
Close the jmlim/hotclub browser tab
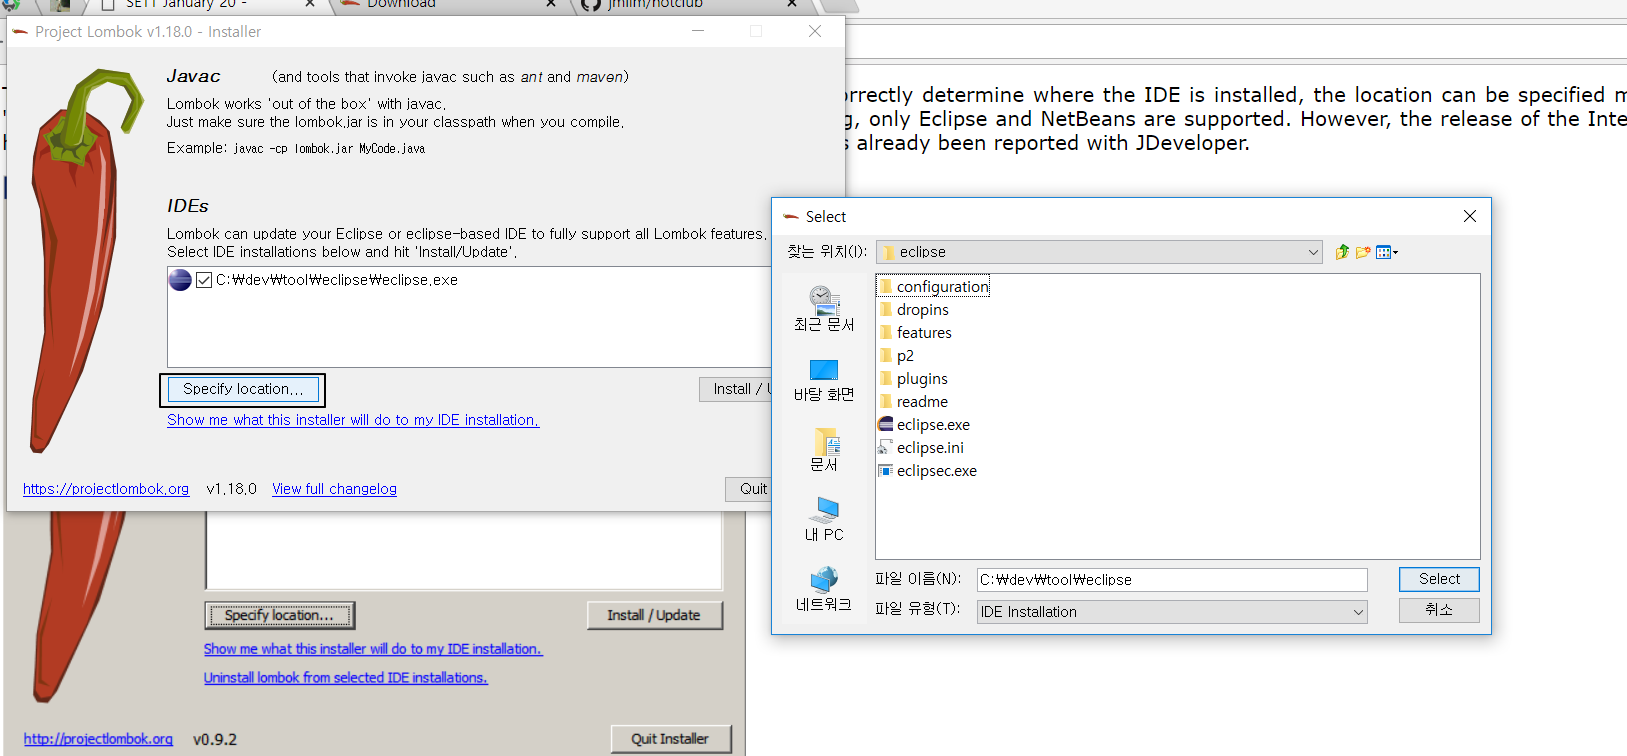[792, 4]
